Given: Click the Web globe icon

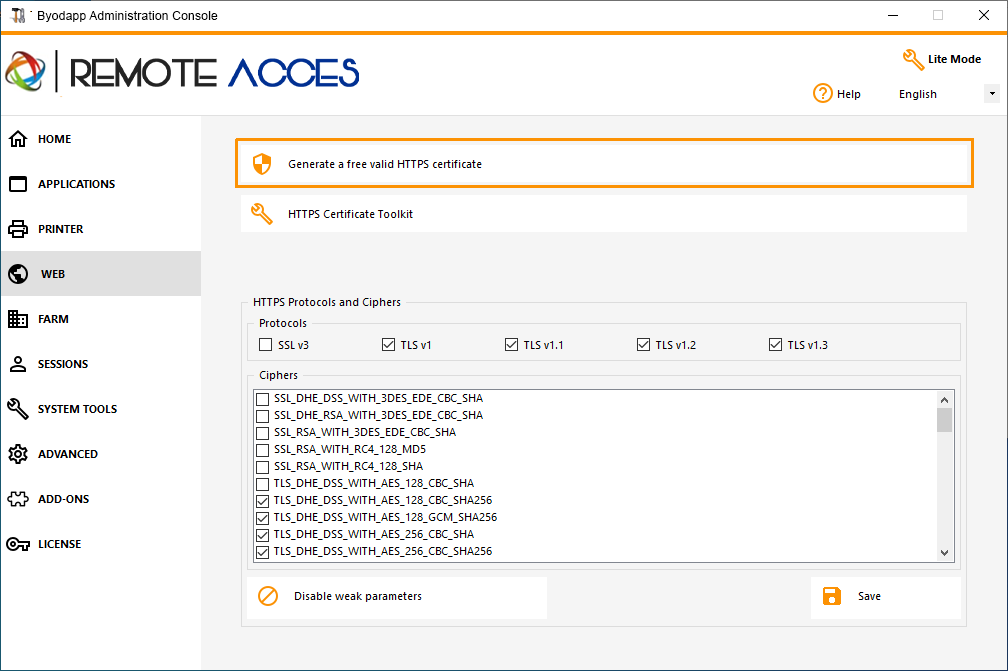Looking at the screenshot, I should [18, 274].
